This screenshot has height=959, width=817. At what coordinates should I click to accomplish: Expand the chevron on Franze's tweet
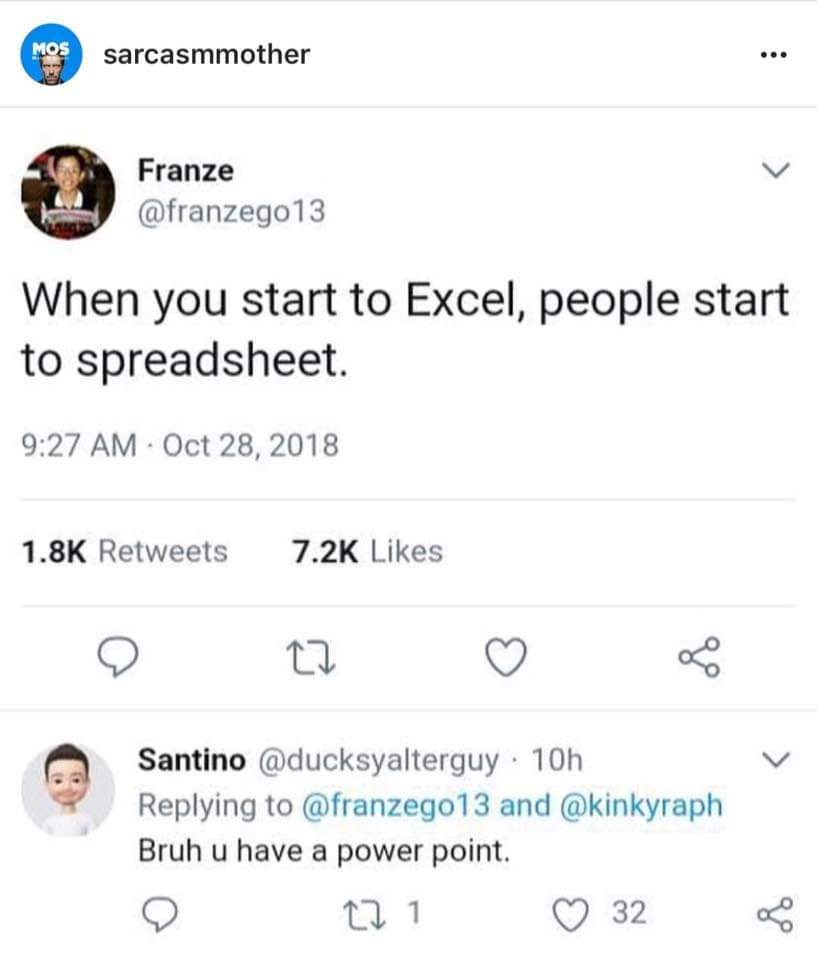pyautogui.click(x=771, y=173)
